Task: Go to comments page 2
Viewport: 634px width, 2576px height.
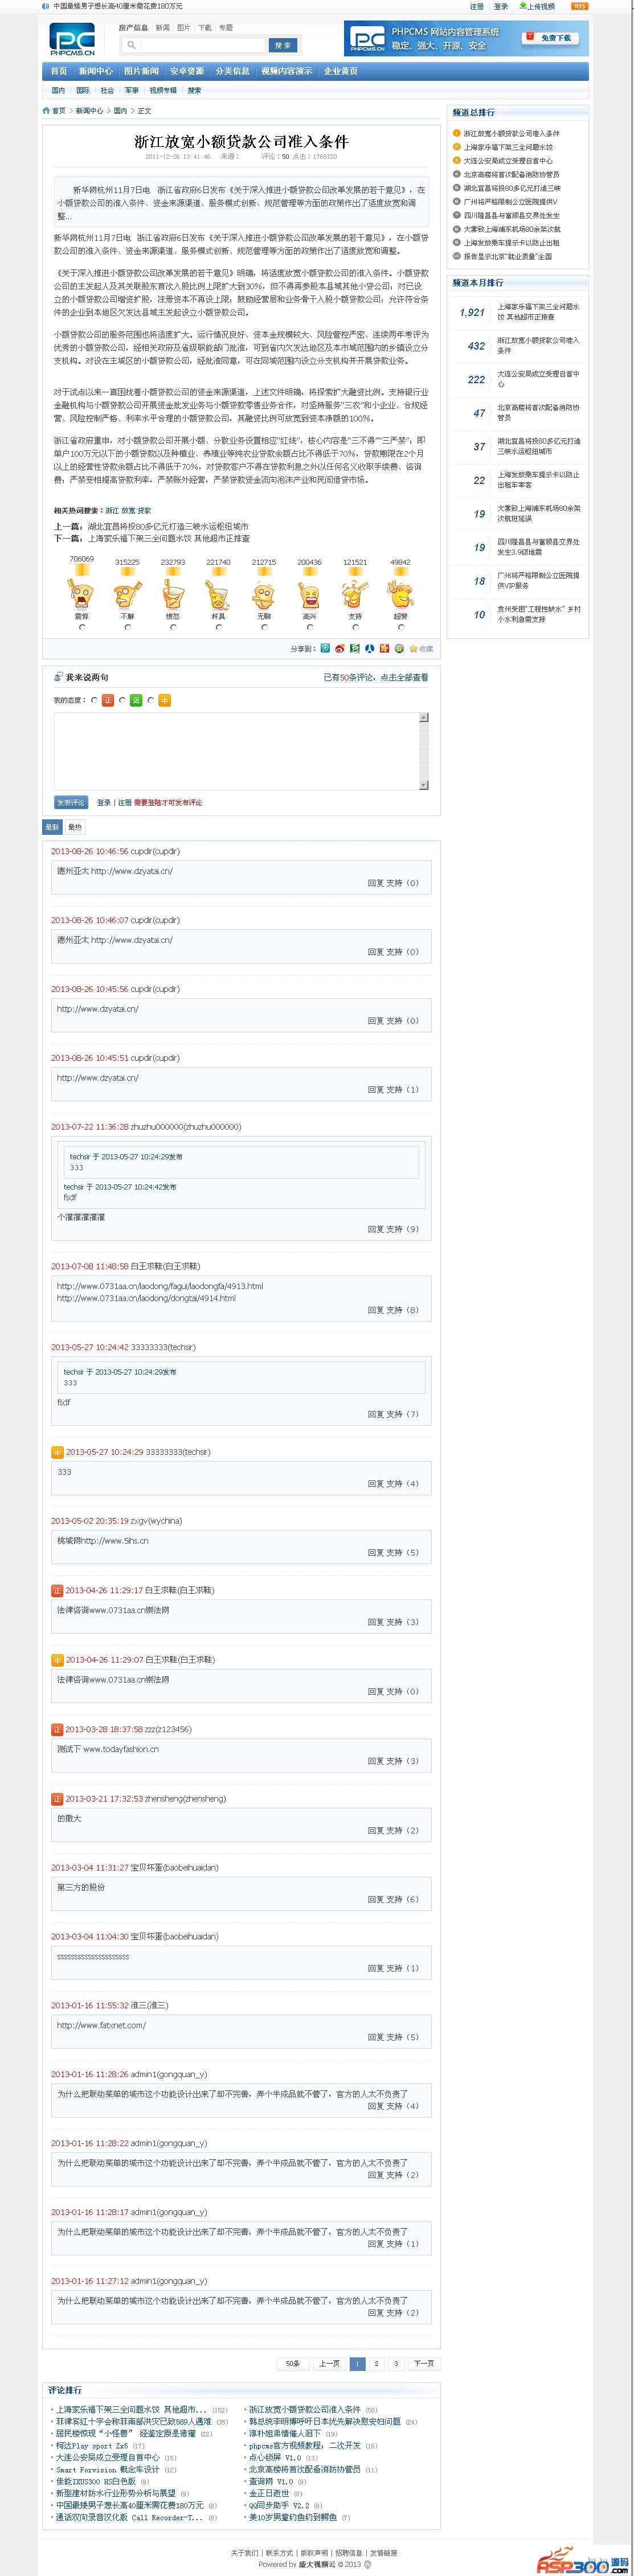Action: tap(376, 2364)
